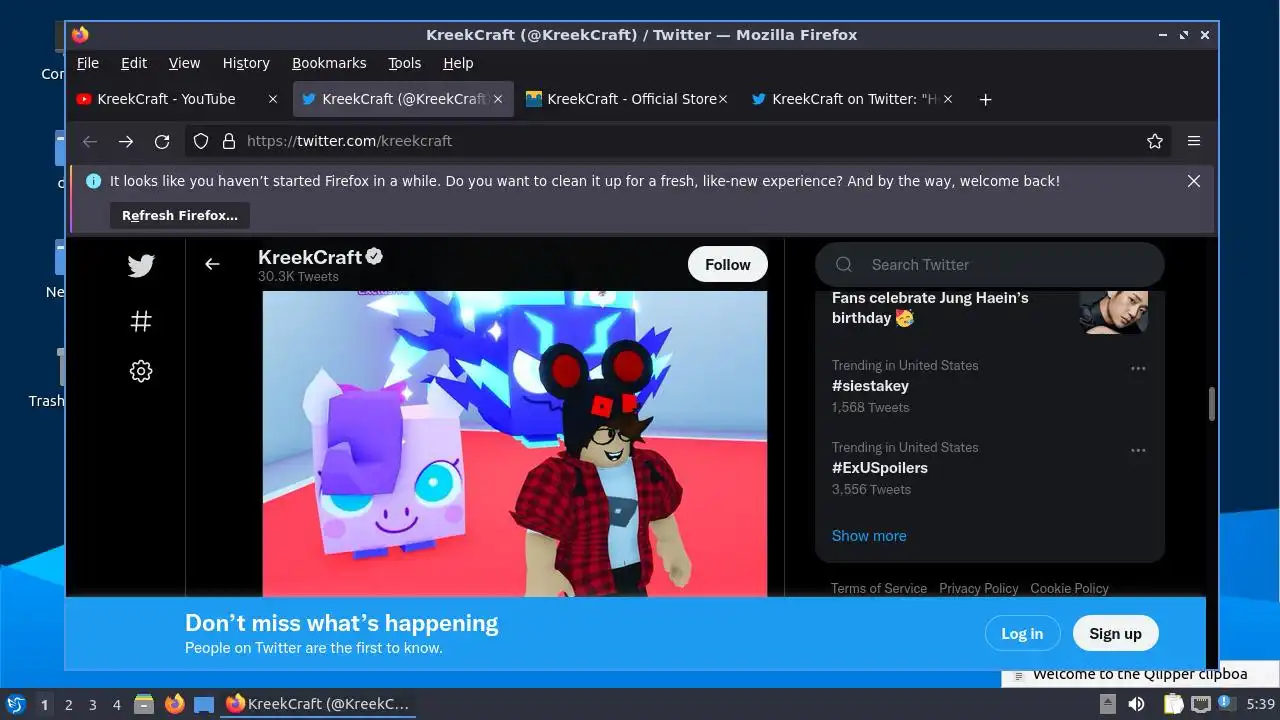
Task: Click the clipboard tray icon
Action: [1172, 704]
